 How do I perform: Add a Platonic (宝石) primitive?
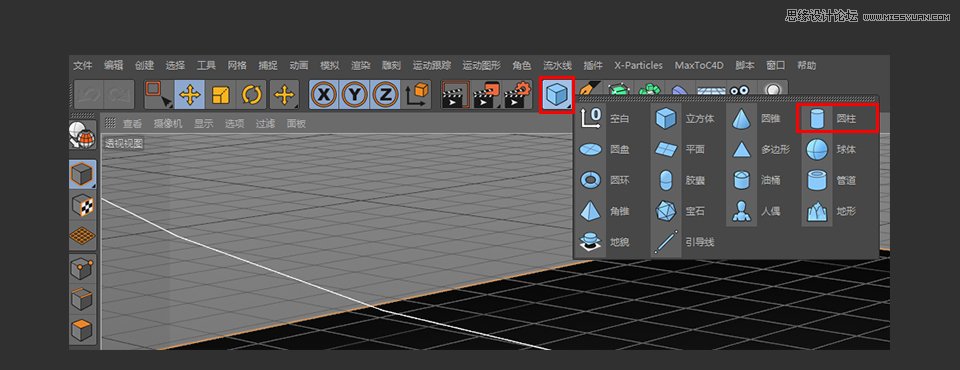[x=680, y=212]
